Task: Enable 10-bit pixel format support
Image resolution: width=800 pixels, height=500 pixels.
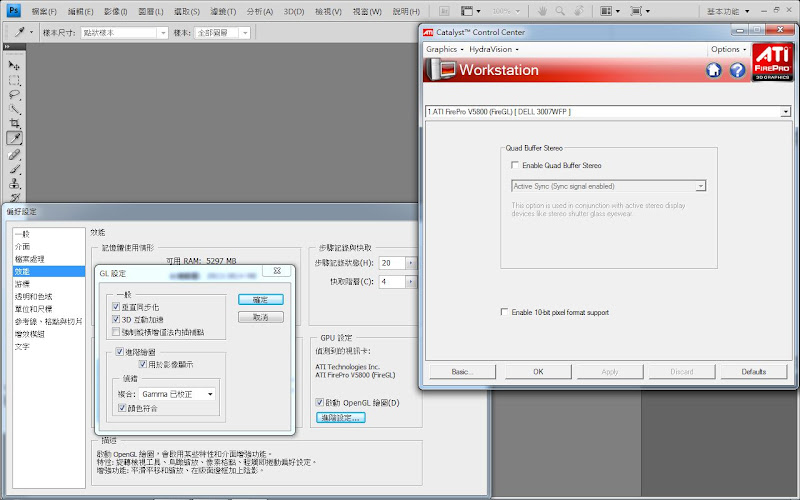Action: pyautogui.click(x=504, y=312)
